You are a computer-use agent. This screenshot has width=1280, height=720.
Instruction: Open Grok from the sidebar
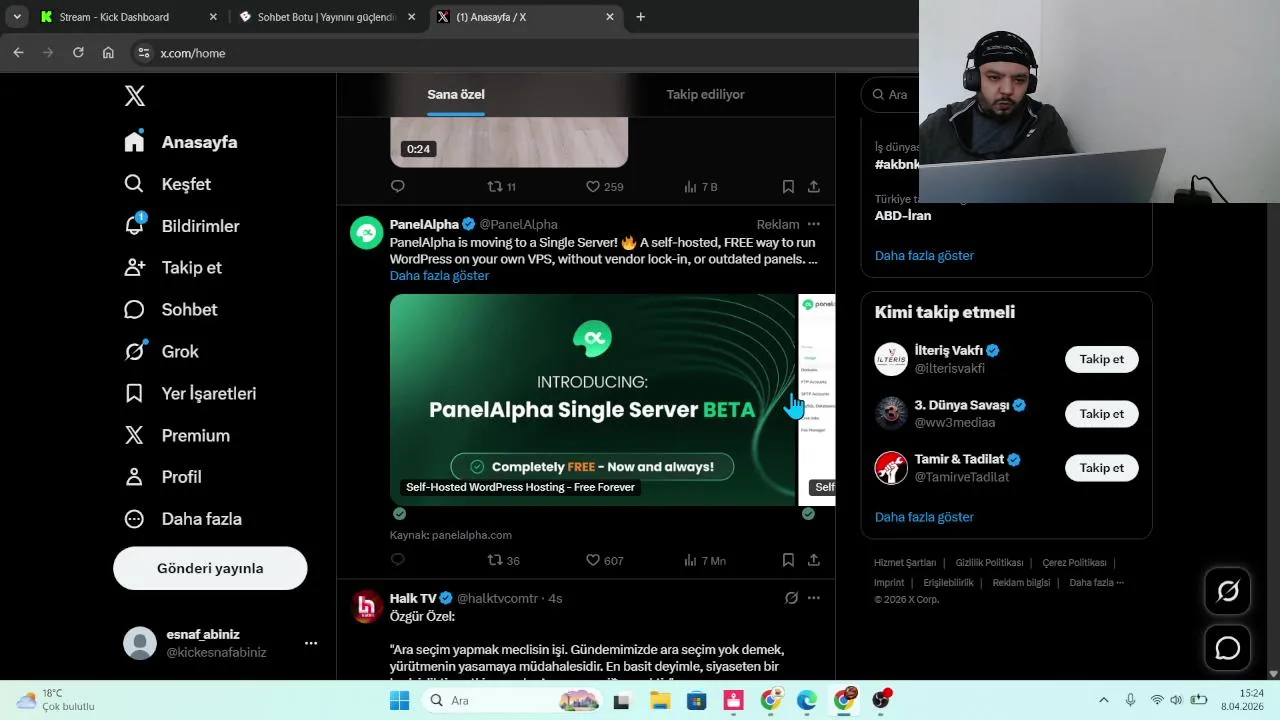pyautogui.click(x=134, y=351)
